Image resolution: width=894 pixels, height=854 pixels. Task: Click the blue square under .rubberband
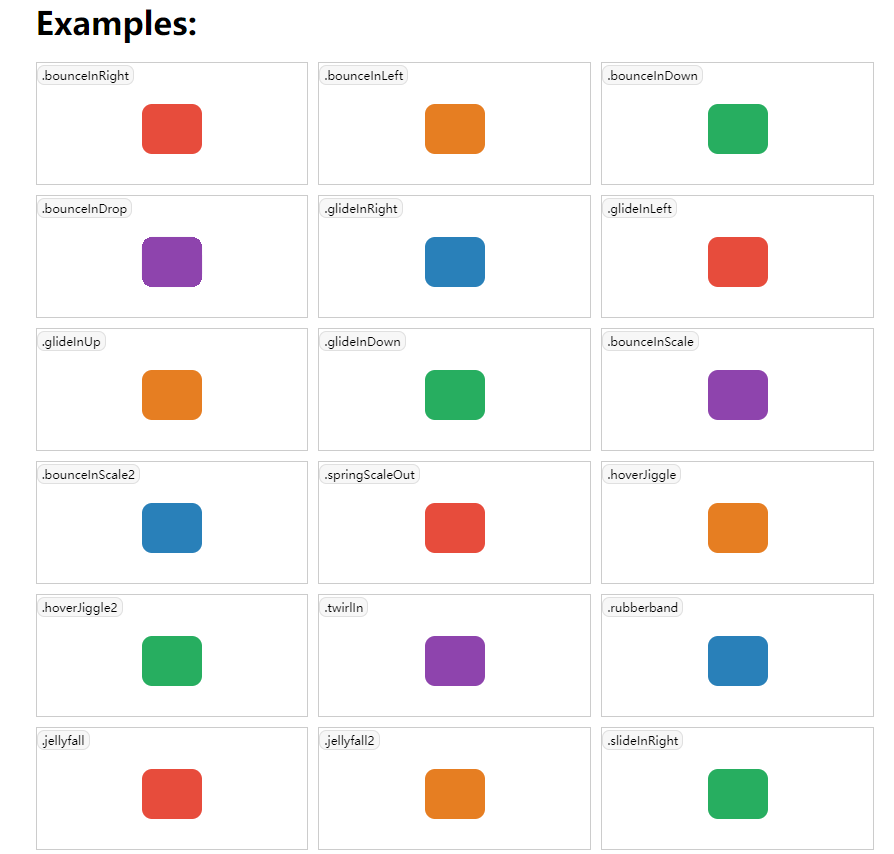click(738, 661)
